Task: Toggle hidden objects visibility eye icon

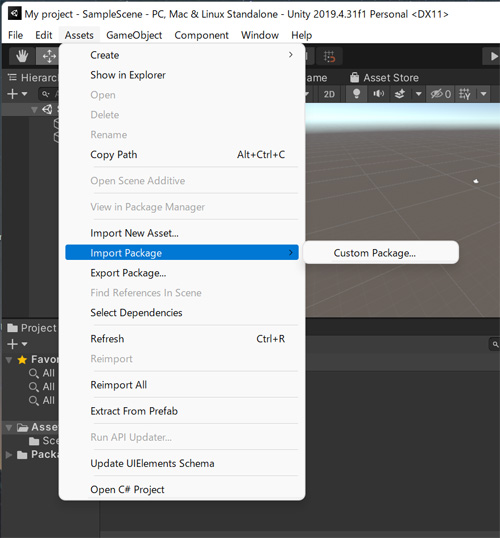Action: [441, 94]
